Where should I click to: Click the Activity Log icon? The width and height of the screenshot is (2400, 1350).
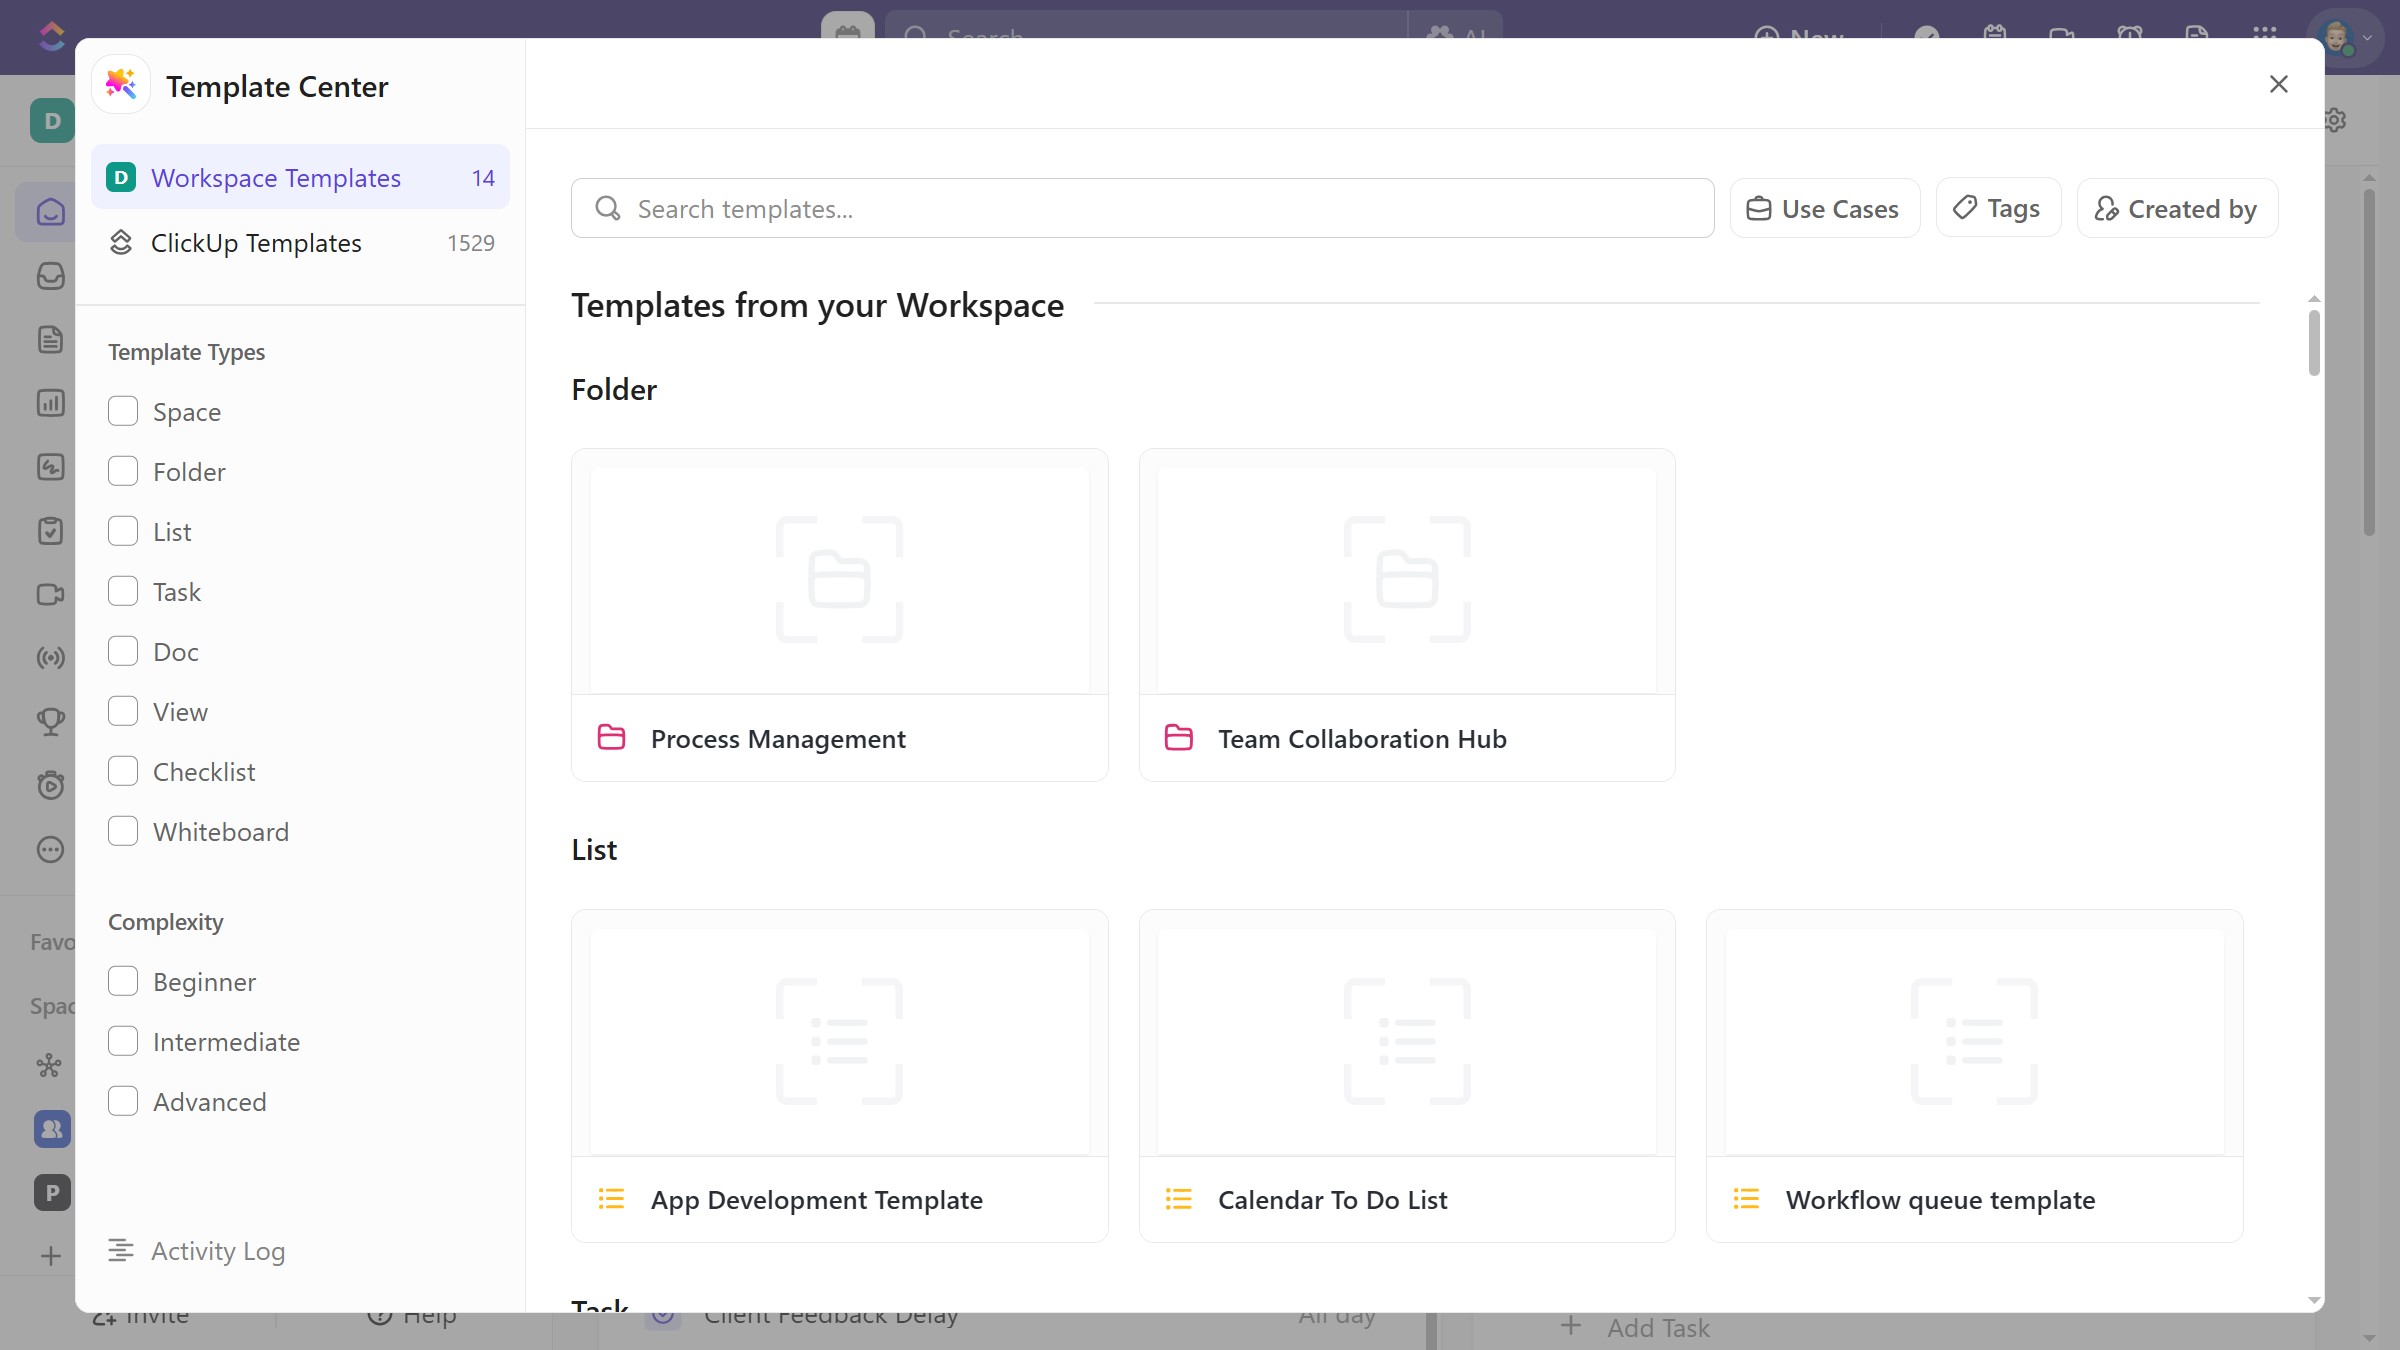[x=121, y=1250]
